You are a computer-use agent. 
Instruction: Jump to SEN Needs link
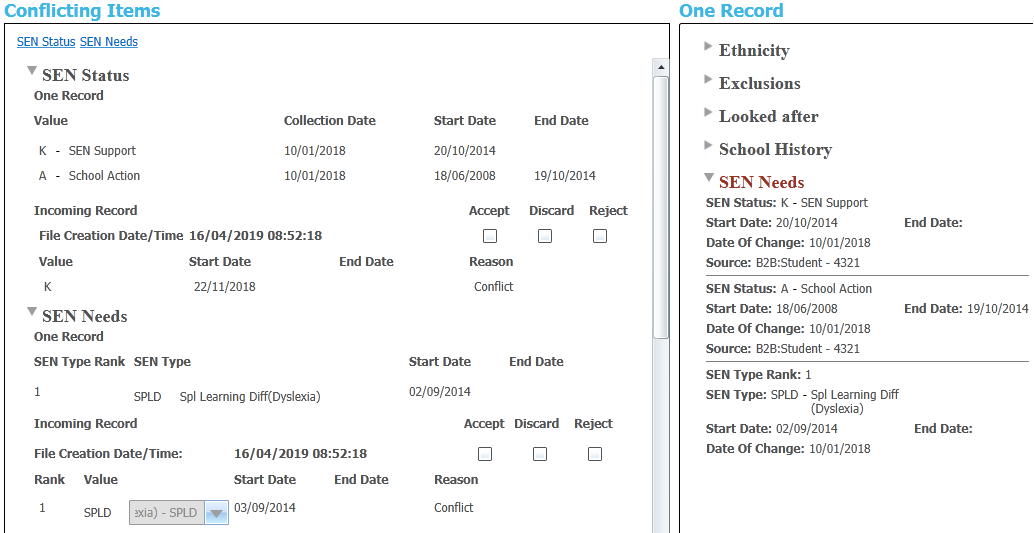109,42
